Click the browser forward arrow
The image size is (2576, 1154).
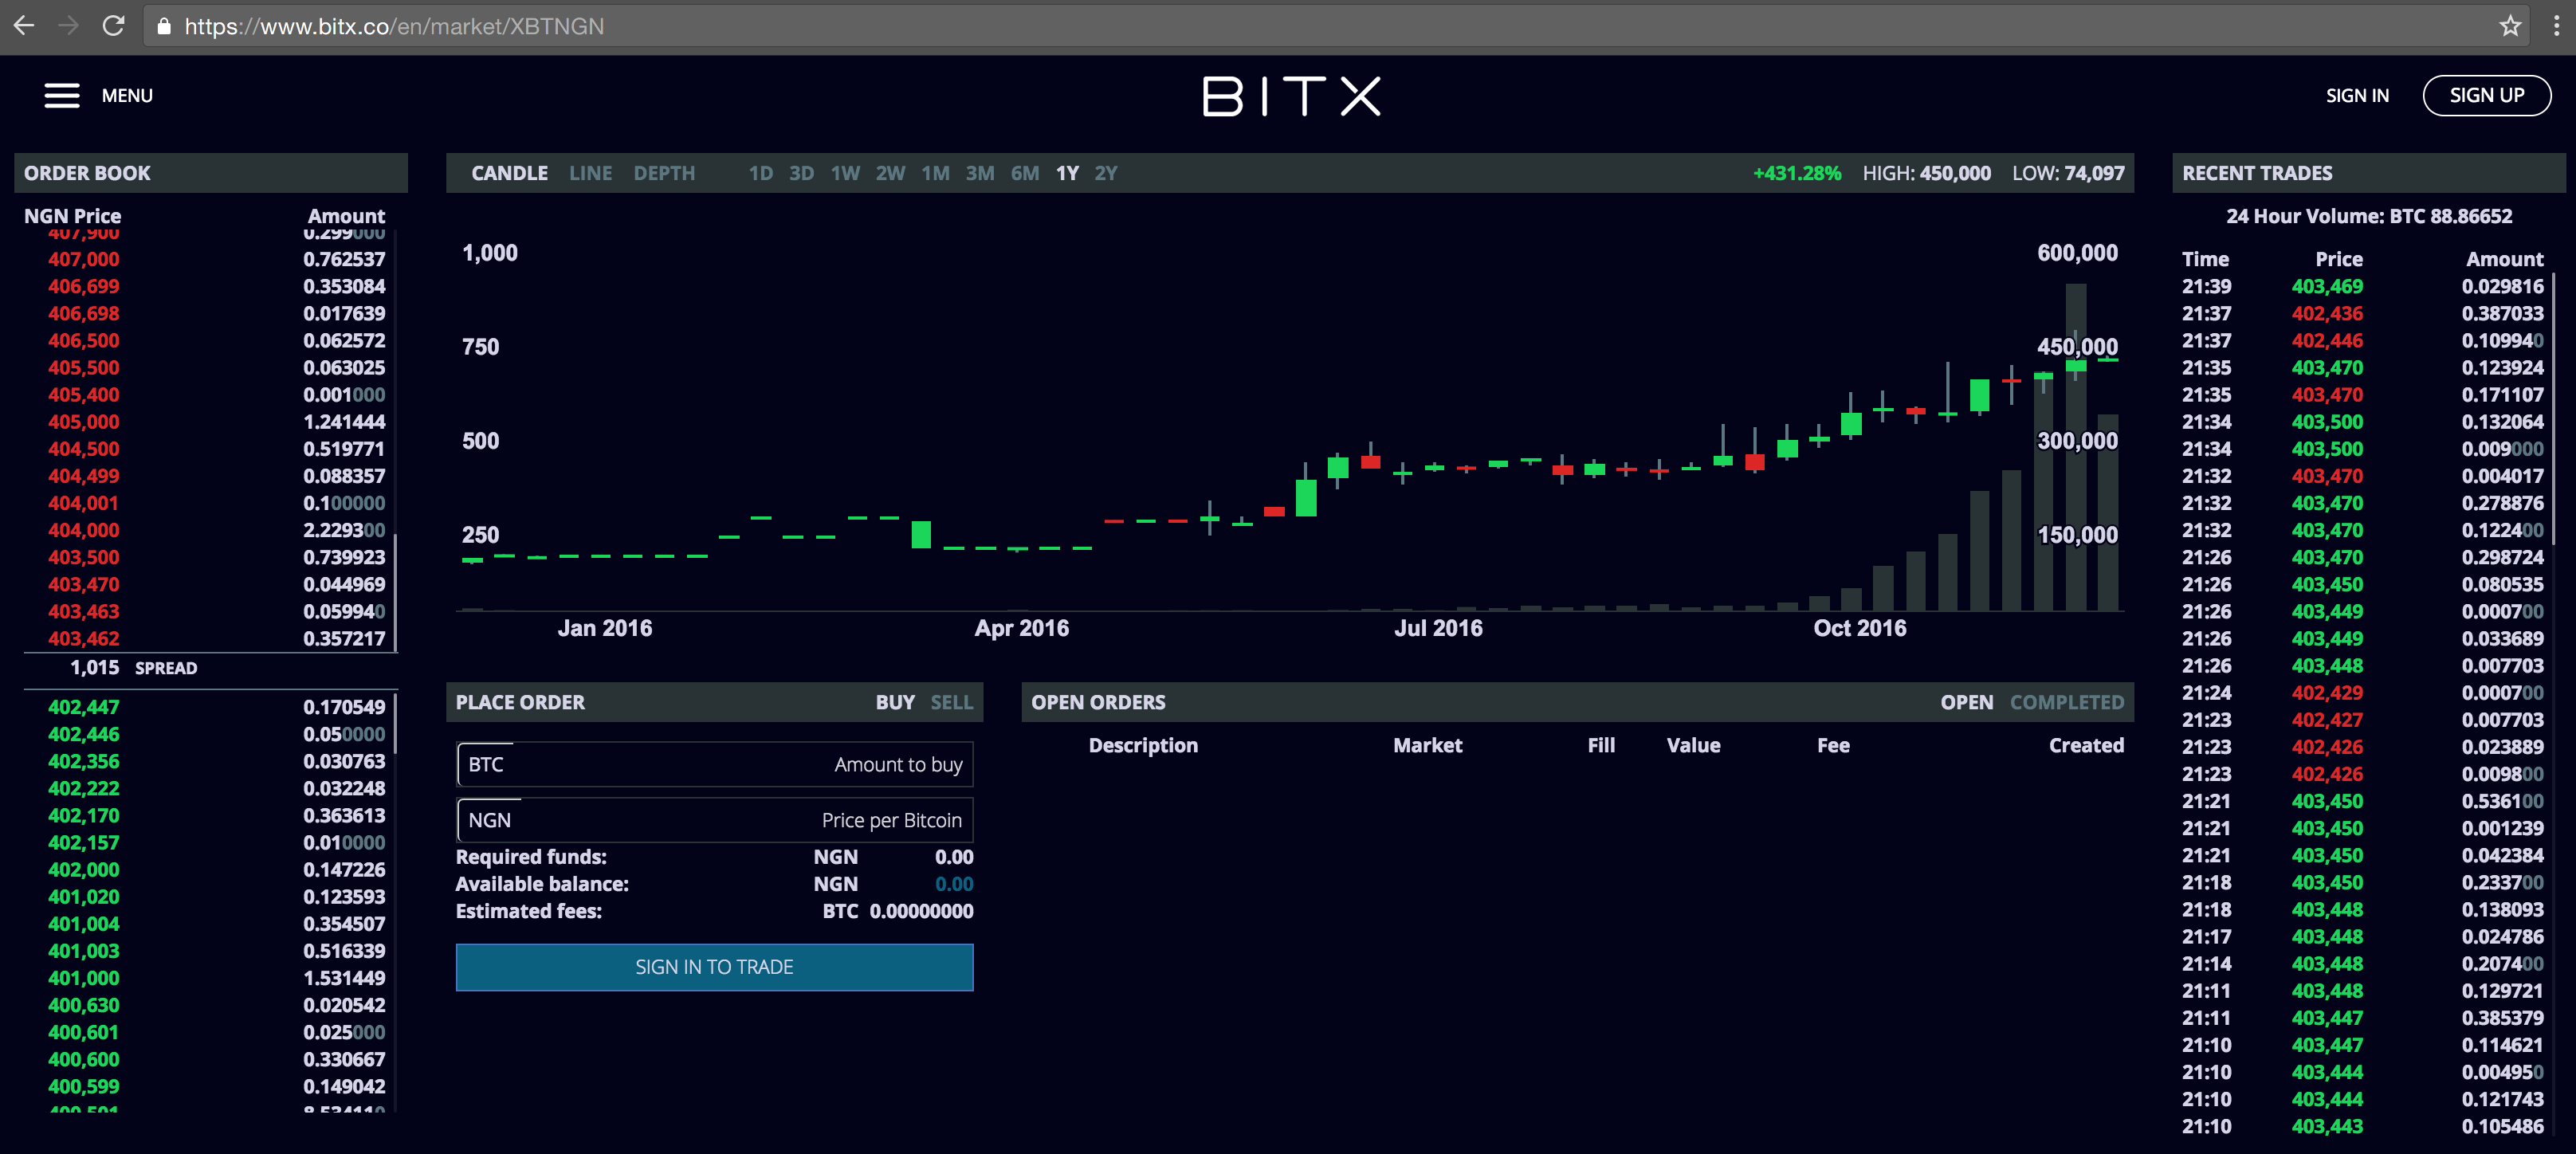pyautogui.click(x=68, y=26)
